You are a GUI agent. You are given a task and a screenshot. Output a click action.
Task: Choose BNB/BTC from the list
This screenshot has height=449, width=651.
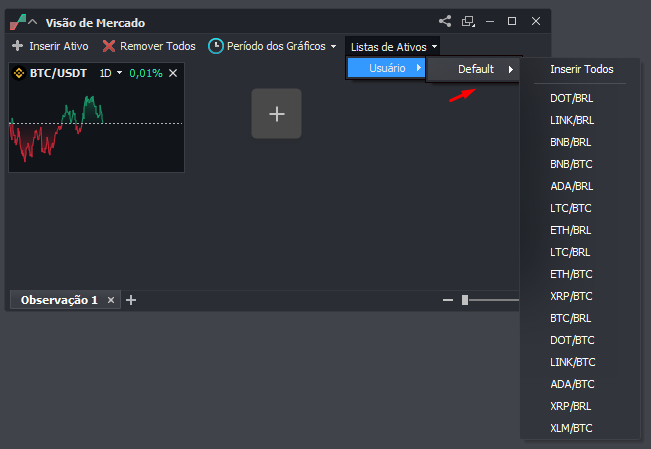click(x=571, y=164)
